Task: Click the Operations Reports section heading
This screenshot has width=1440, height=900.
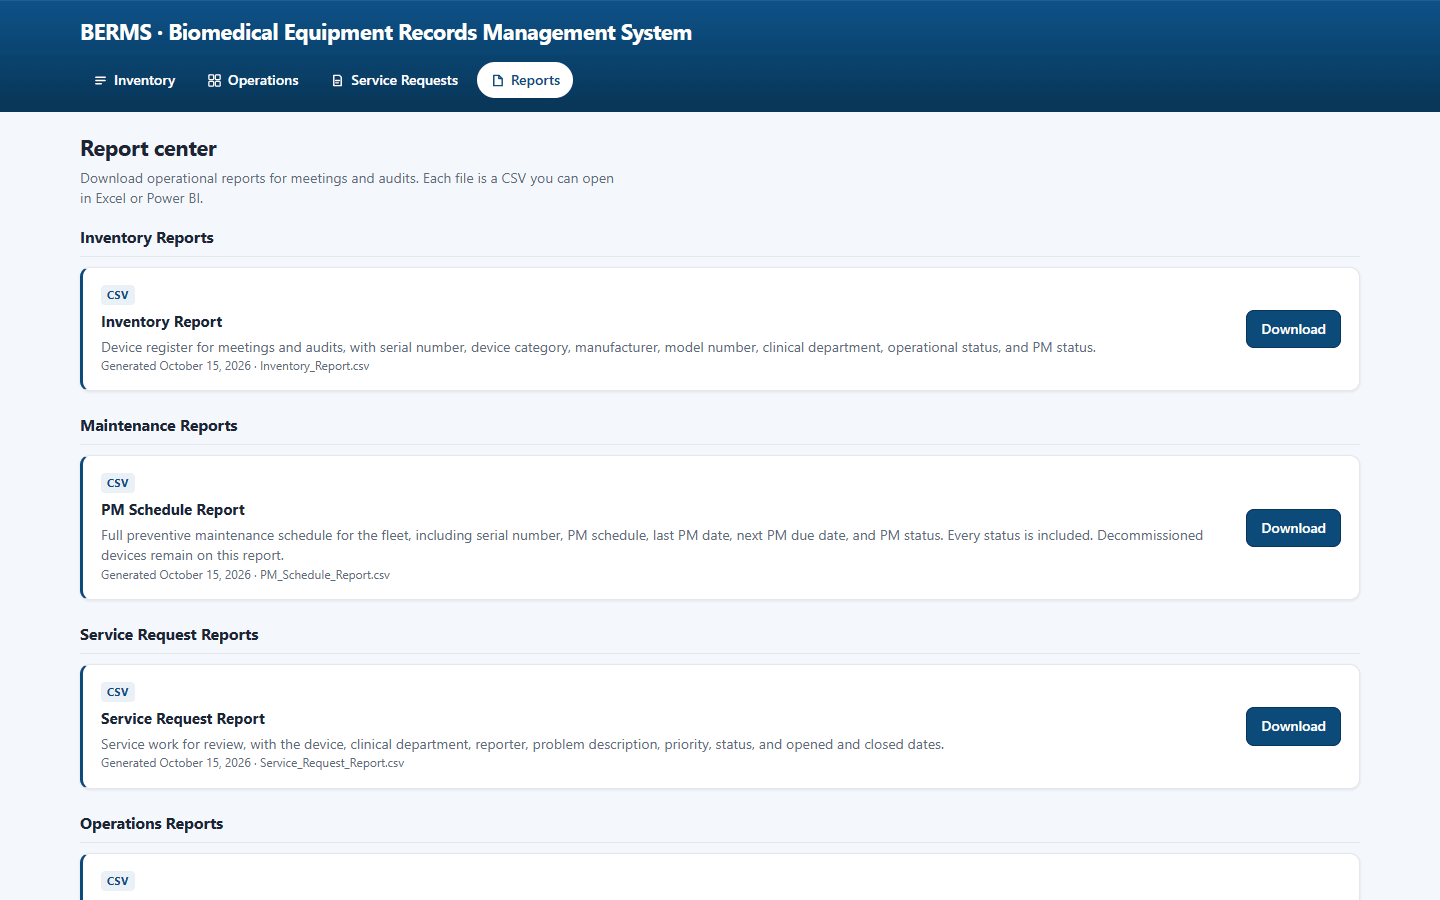Action: pos(151,824)
